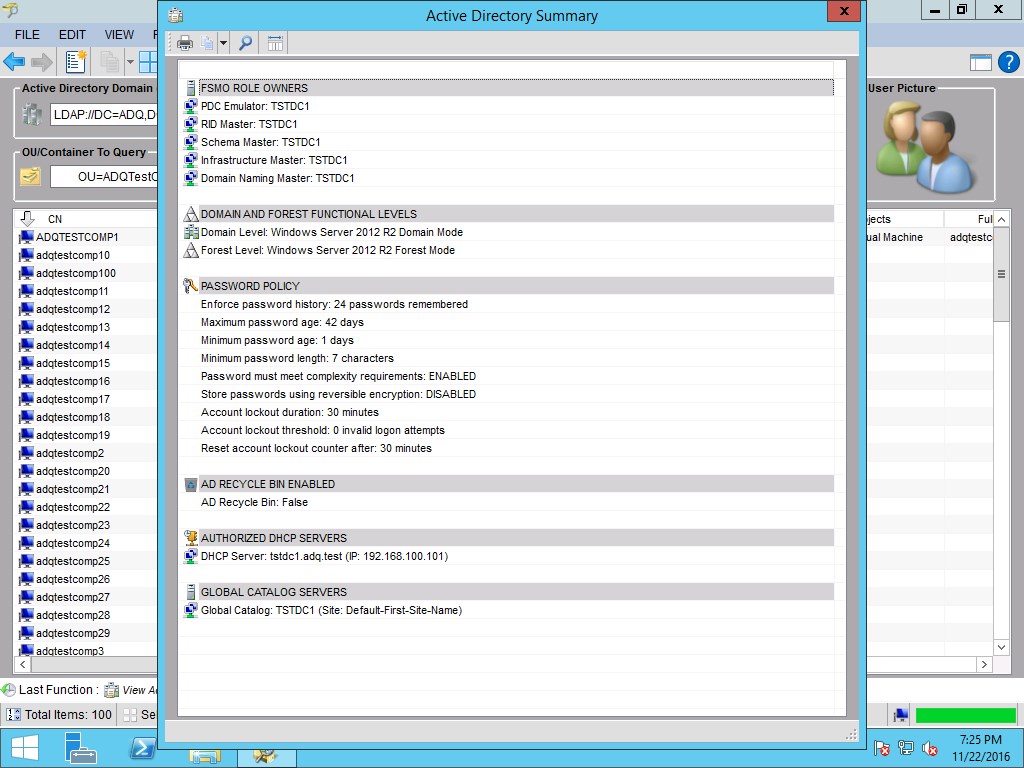Click the Active Directory Domain LDAP path field
Image resolution: width=1024 pixels, height=768 pixels.
click(x=104, y=115)
